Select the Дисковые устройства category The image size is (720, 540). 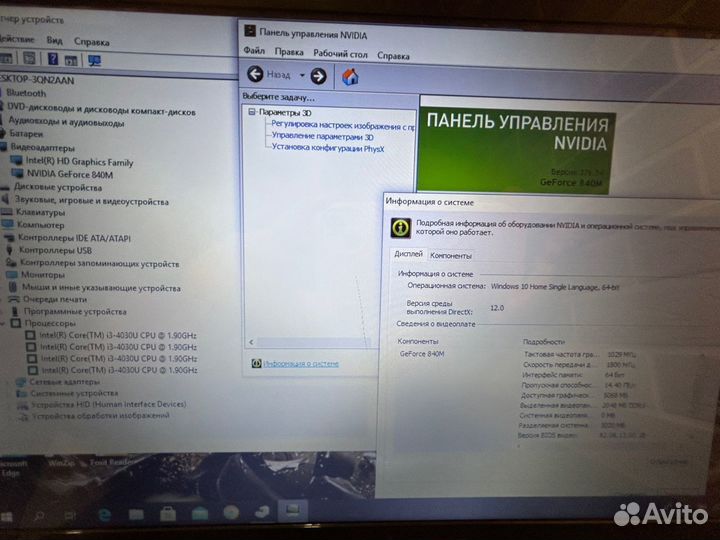tap(58, 187)
